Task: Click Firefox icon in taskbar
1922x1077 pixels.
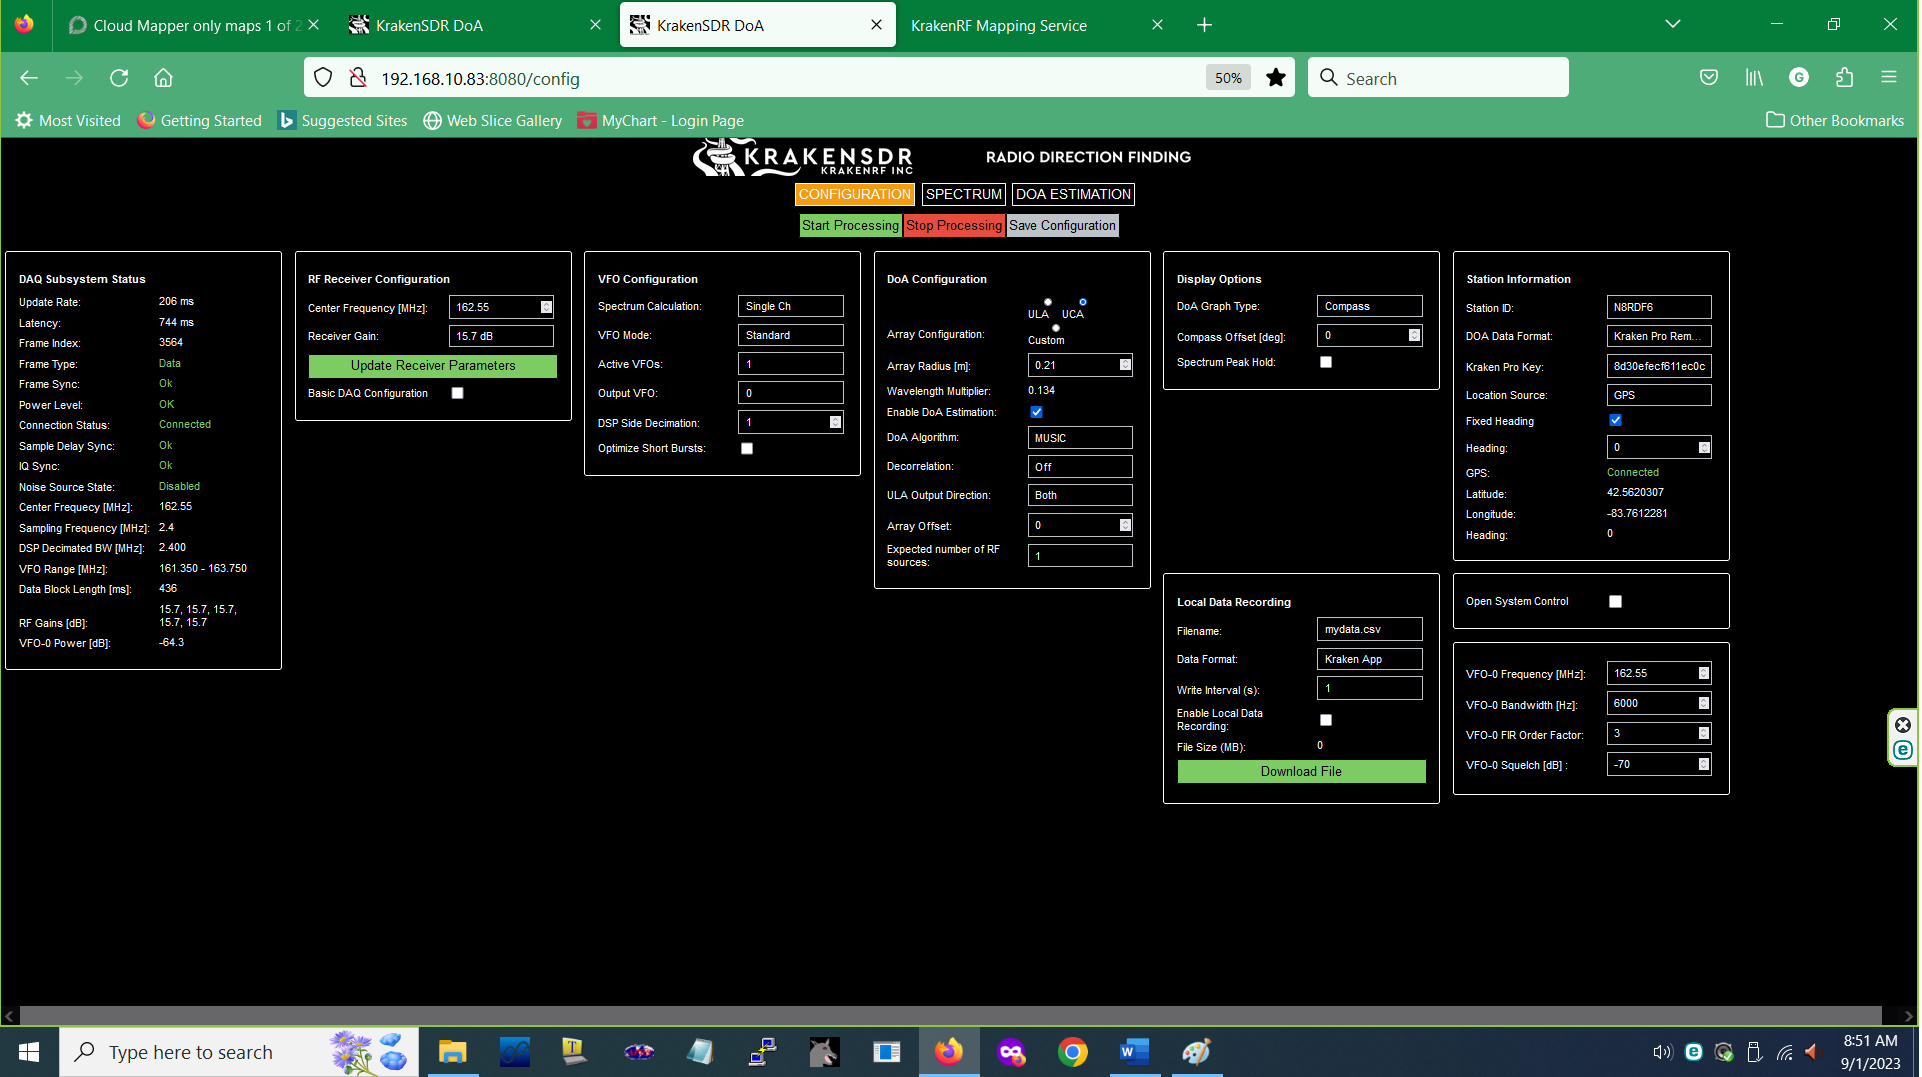Action: 948,1052
